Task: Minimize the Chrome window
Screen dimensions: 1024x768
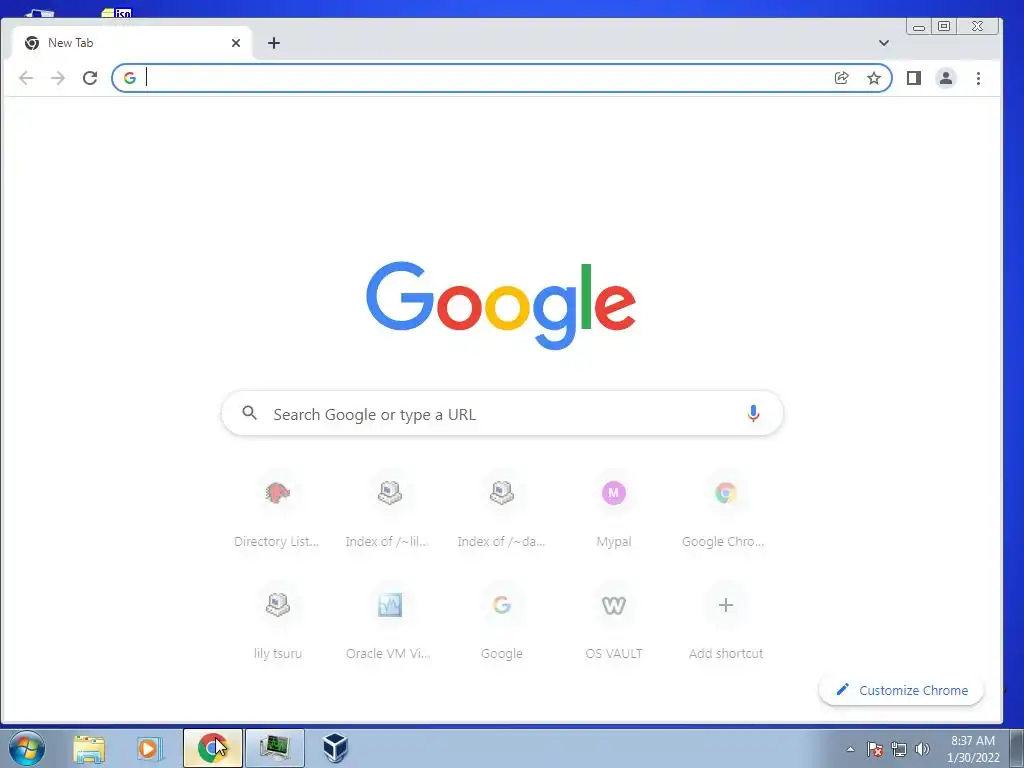Action: click(x=919, y=26)
